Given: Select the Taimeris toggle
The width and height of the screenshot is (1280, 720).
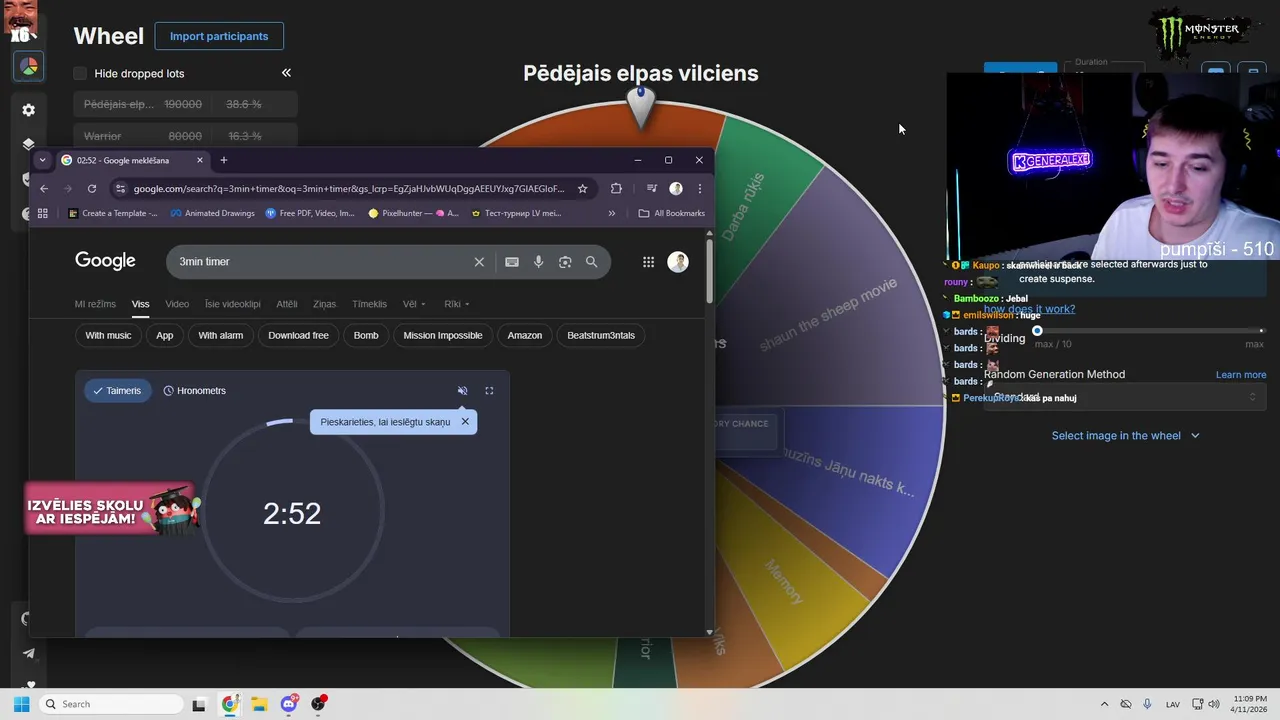Looking at the screenshot, I should [117, 391].
